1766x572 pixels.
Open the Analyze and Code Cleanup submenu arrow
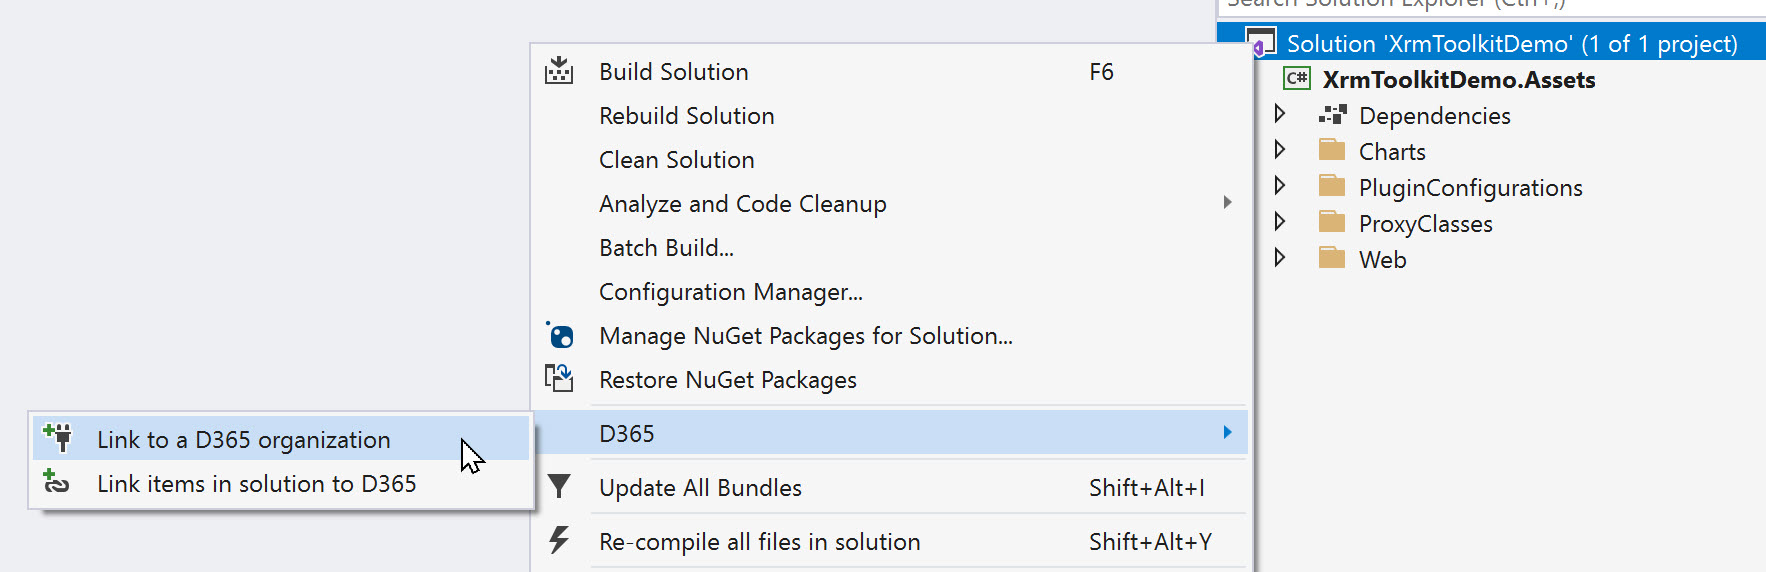coord(1228,203)
